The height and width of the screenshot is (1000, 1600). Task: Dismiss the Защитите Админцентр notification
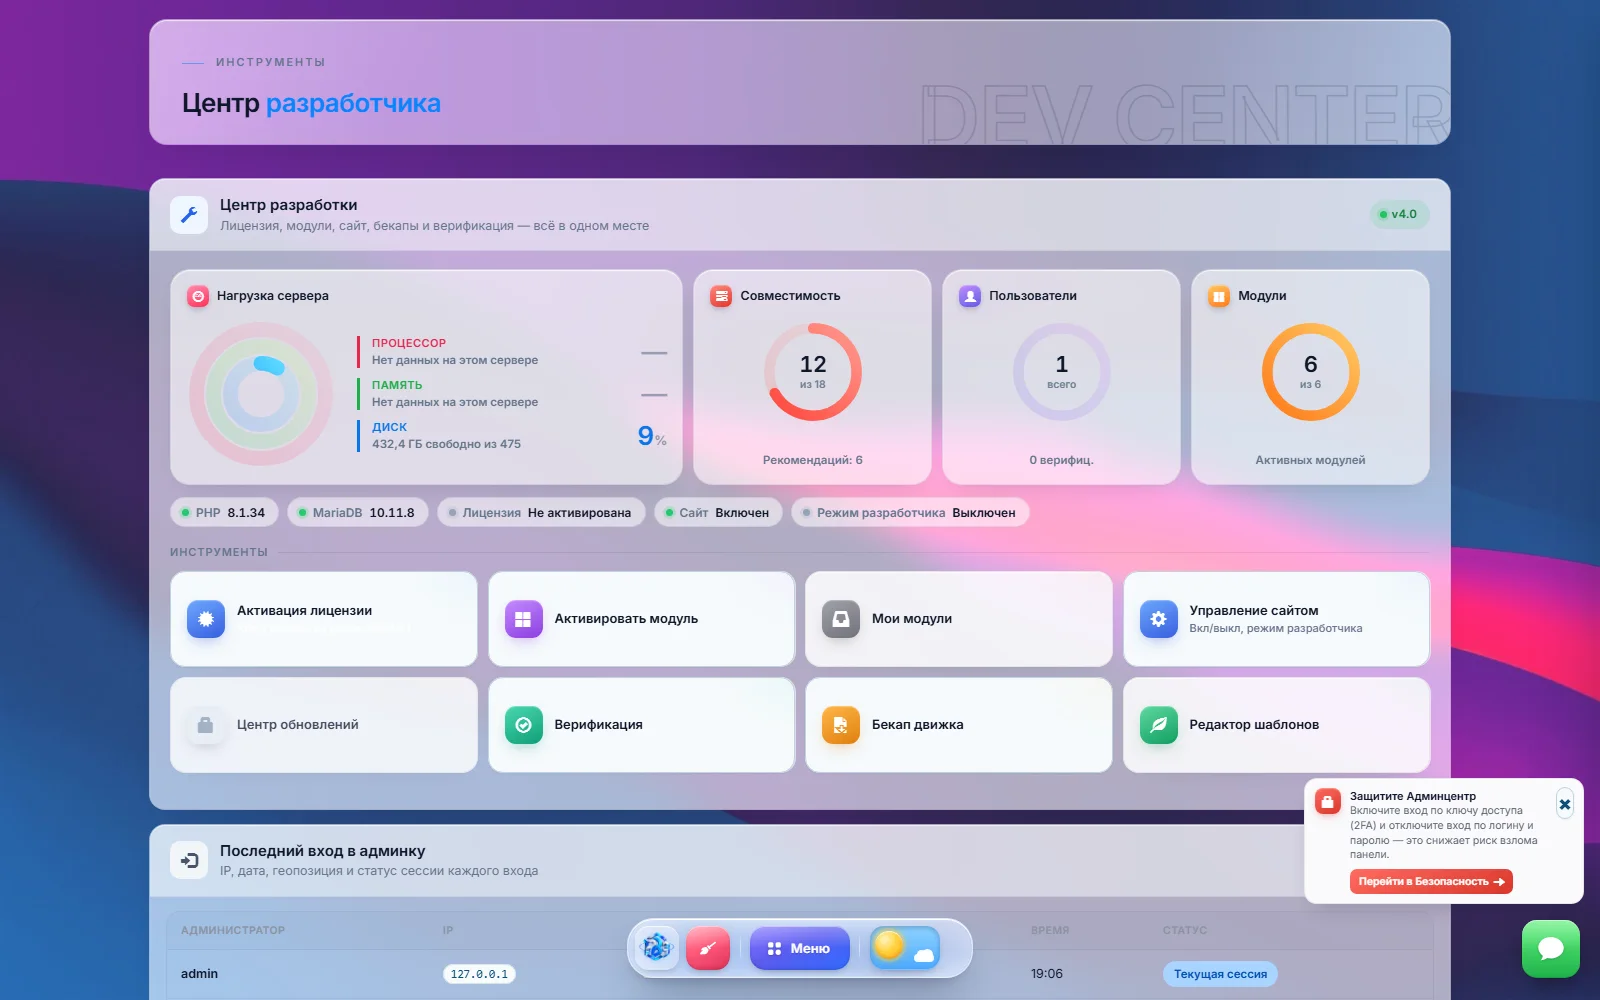1565,804
